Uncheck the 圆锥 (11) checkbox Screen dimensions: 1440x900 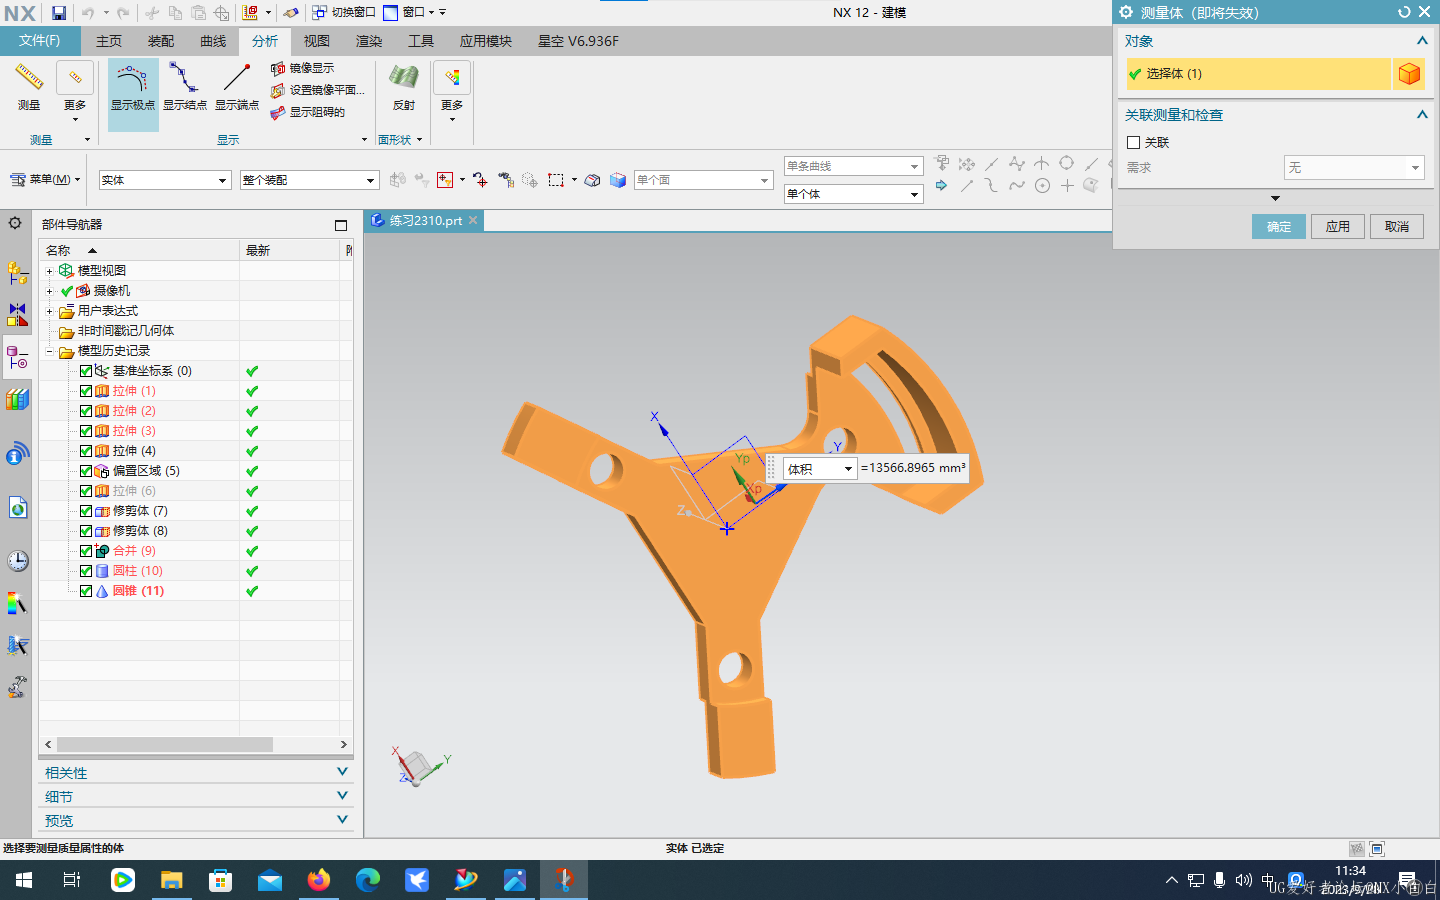click(x=86, y=591)
